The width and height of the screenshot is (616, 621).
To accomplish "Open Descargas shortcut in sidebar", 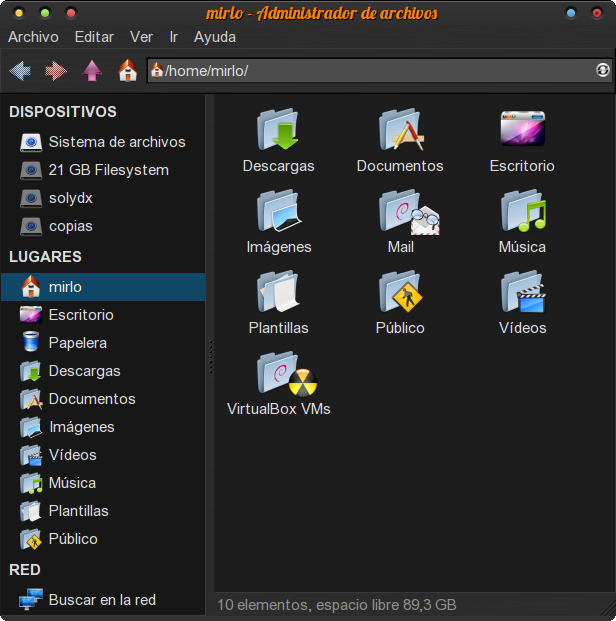I will point(103,371).
